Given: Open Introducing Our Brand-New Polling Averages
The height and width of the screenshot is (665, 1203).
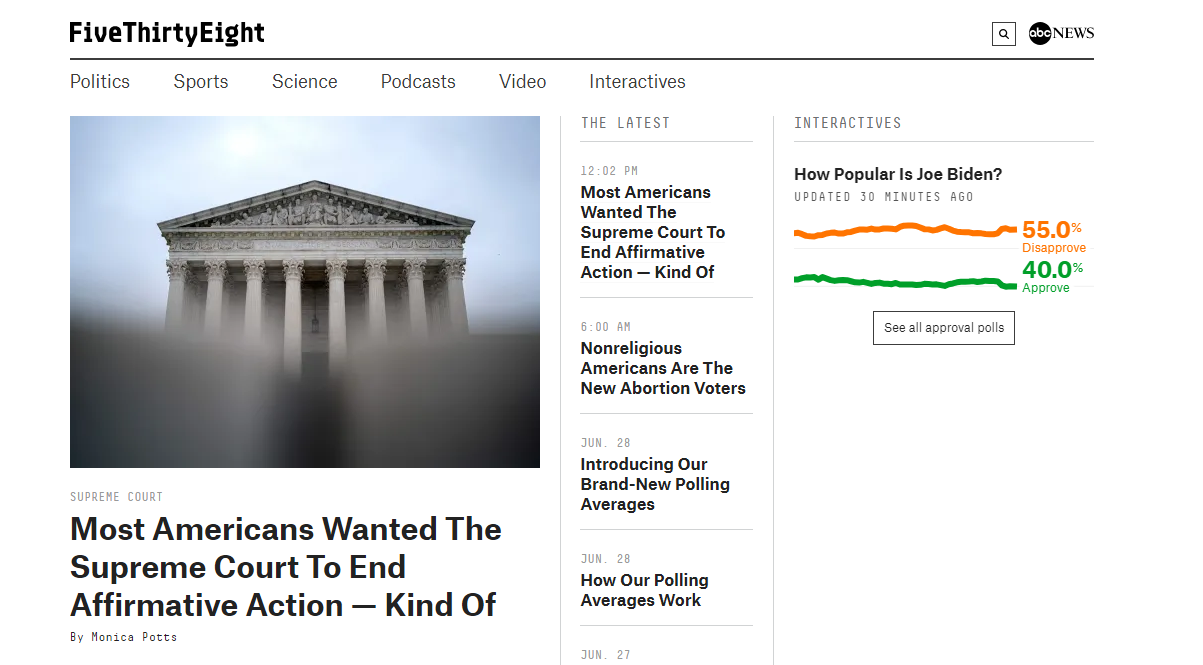Looking at the screenshot, I should tap(655, 484).
